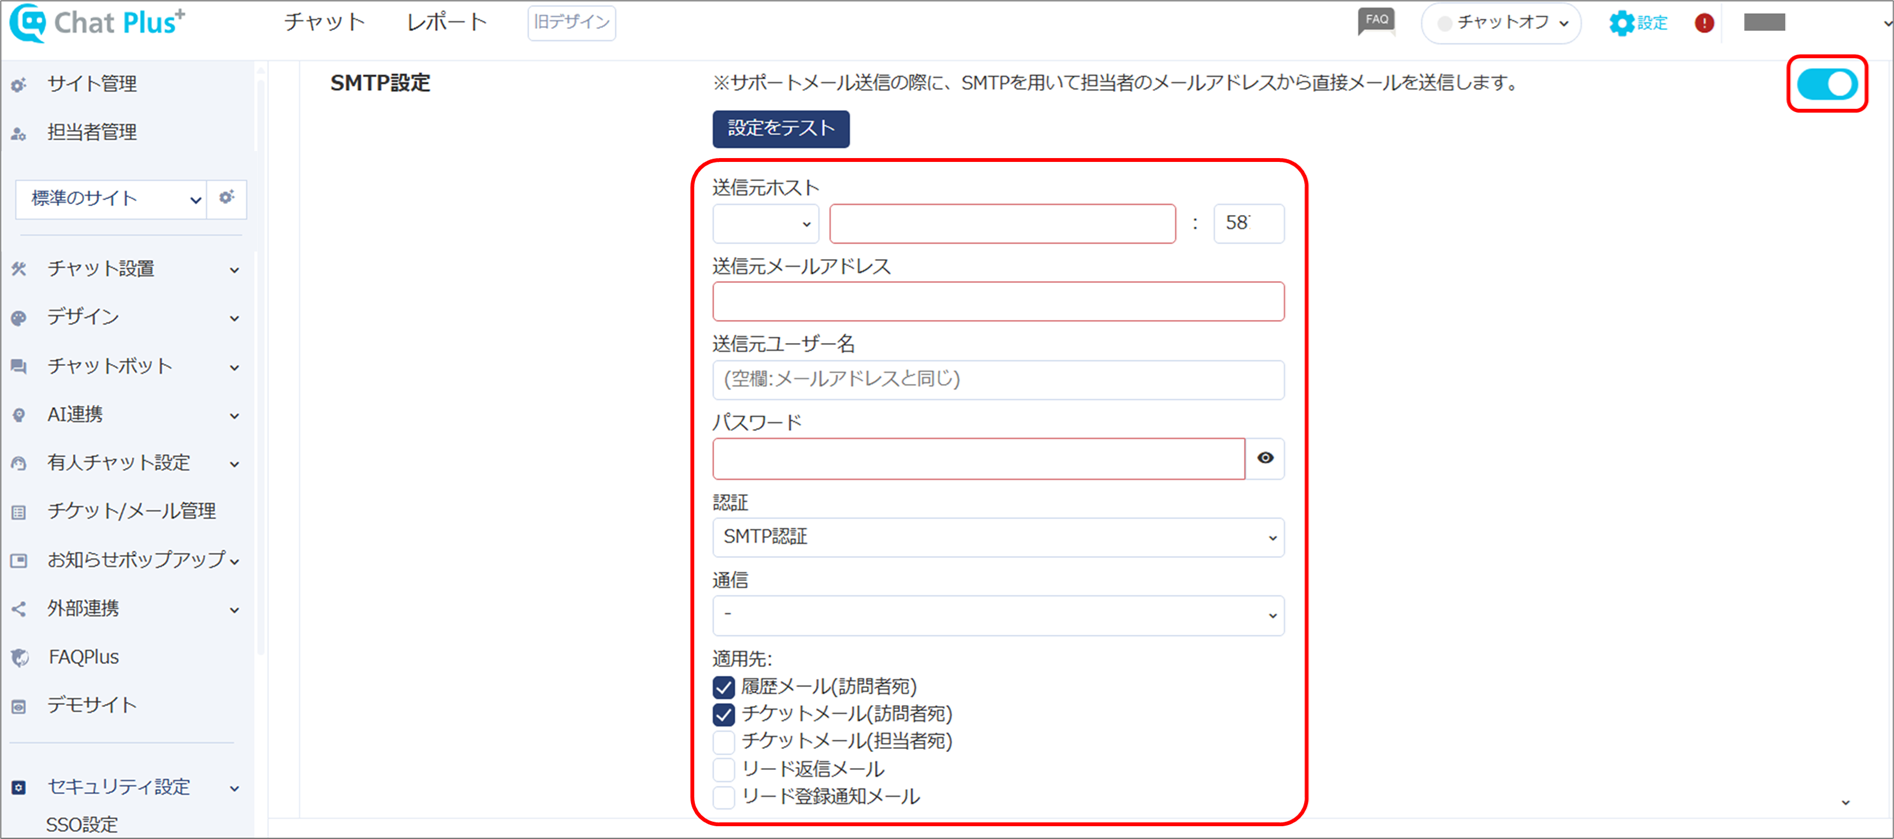Click the チャット設置 tools icon
The height and width of the screenshot is (839, 1894).
point(19,269)
